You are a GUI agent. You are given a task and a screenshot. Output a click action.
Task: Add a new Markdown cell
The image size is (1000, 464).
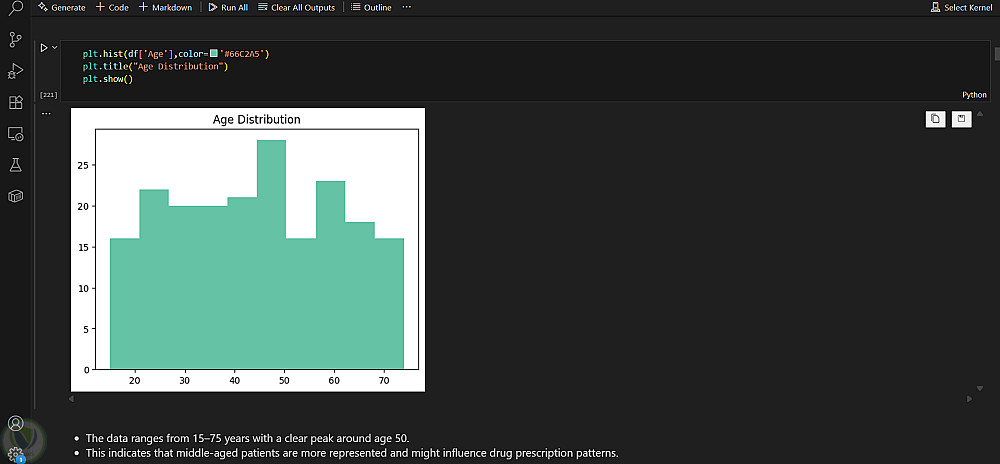point(165,7)
